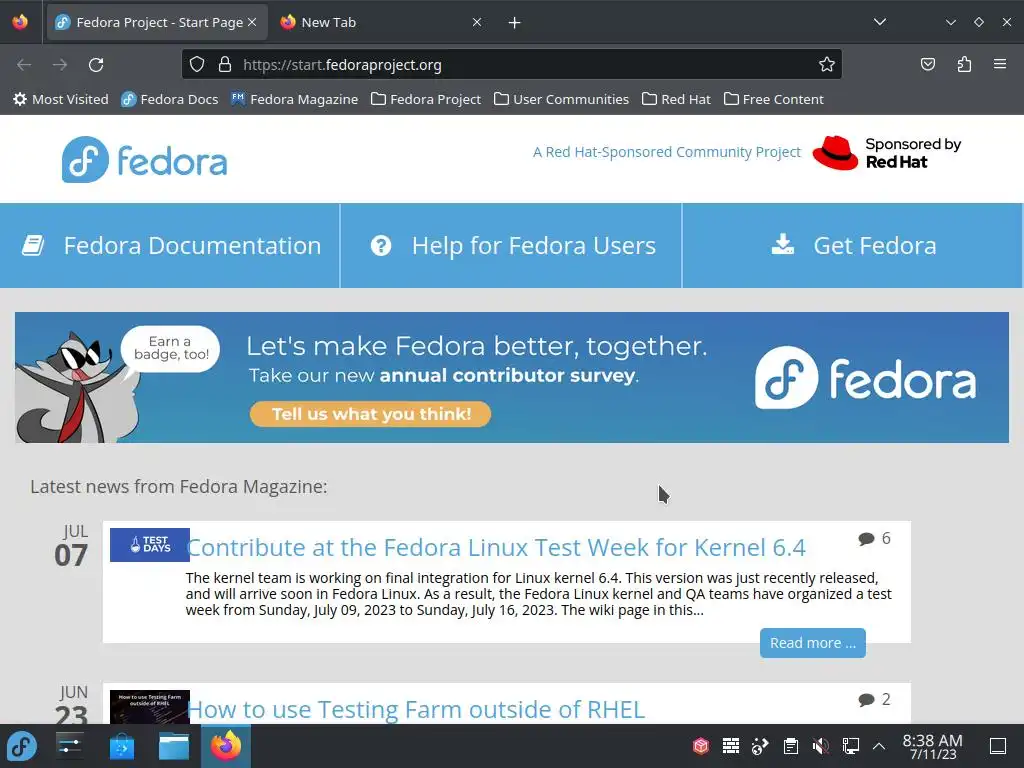Image resolution: width=1024 pixels, height=768 pixels.
Task: Expand the hidden system tray icons arrow
Action: [x=879, y=746]
